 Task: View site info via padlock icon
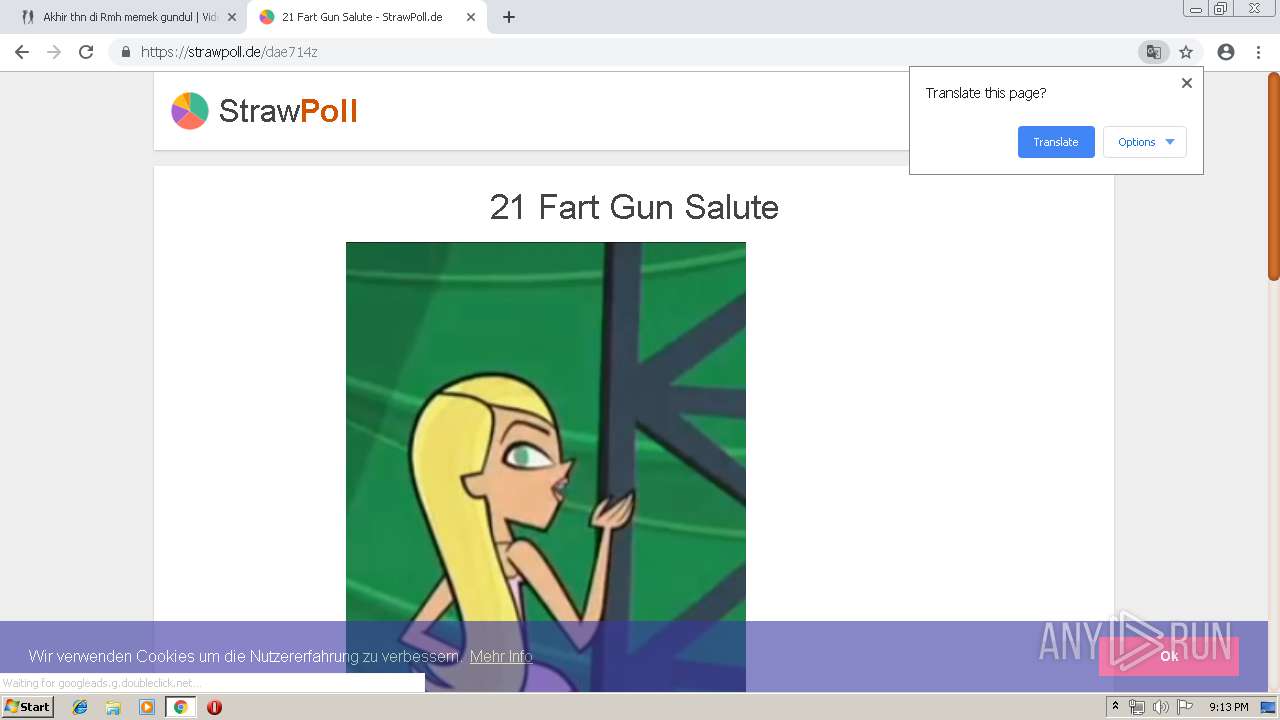(x=125, y=52)
